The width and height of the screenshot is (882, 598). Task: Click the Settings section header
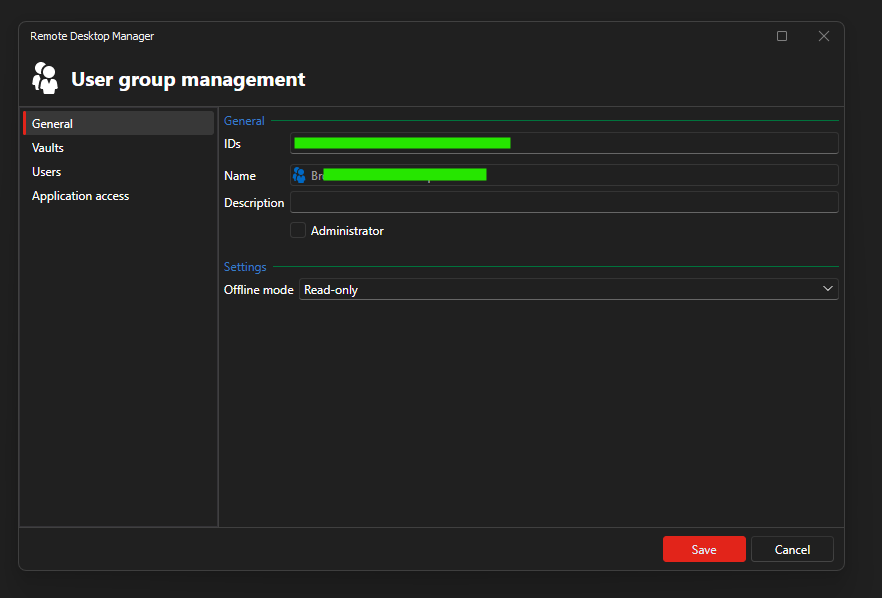coord(245,267)
